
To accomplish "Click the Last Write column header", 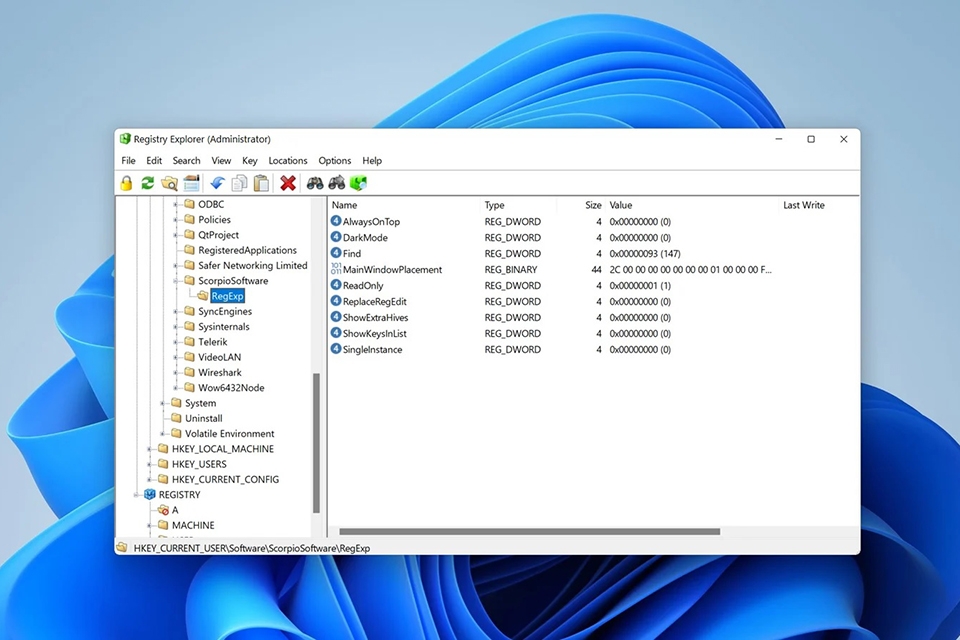I will tap(804, 205).
